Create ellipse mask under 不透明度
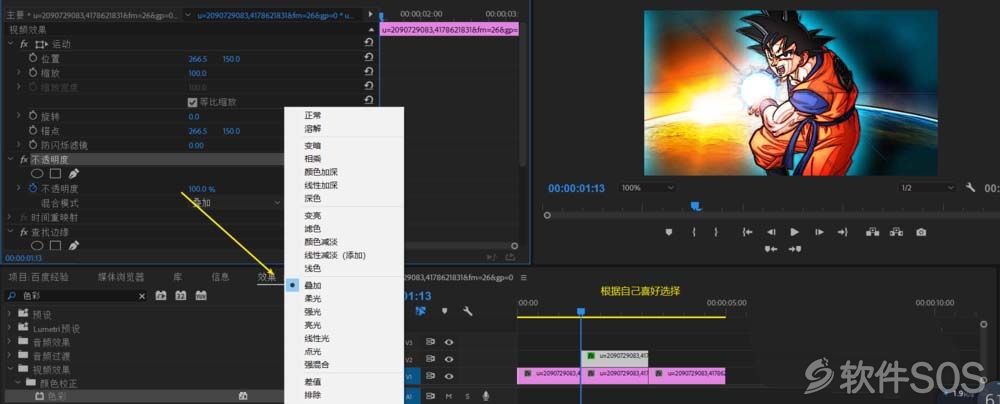The height and width of the screenshot is (404, 1000). [38, 173]
